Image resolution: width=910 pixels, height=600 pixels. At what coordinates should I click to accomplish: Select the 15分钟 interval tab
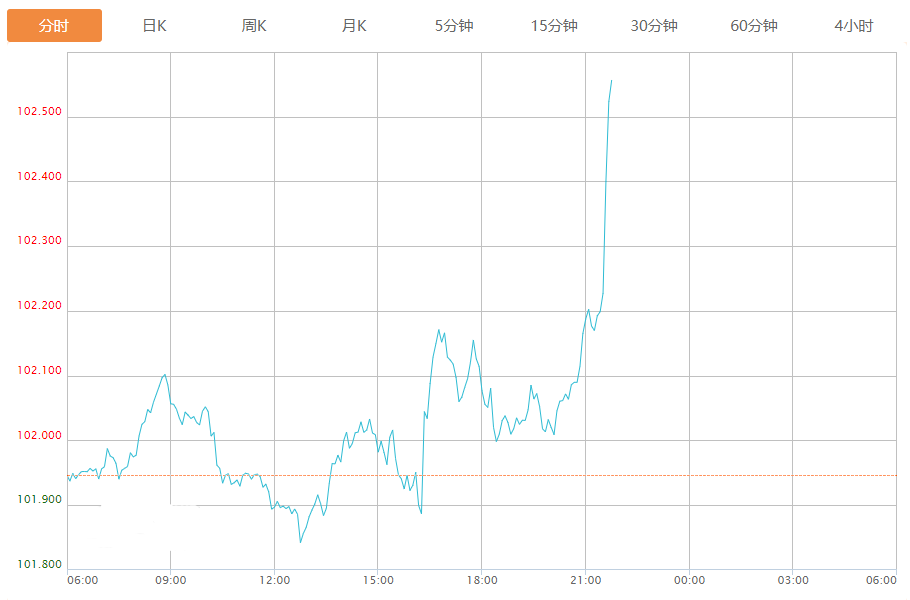coord(554,26)
